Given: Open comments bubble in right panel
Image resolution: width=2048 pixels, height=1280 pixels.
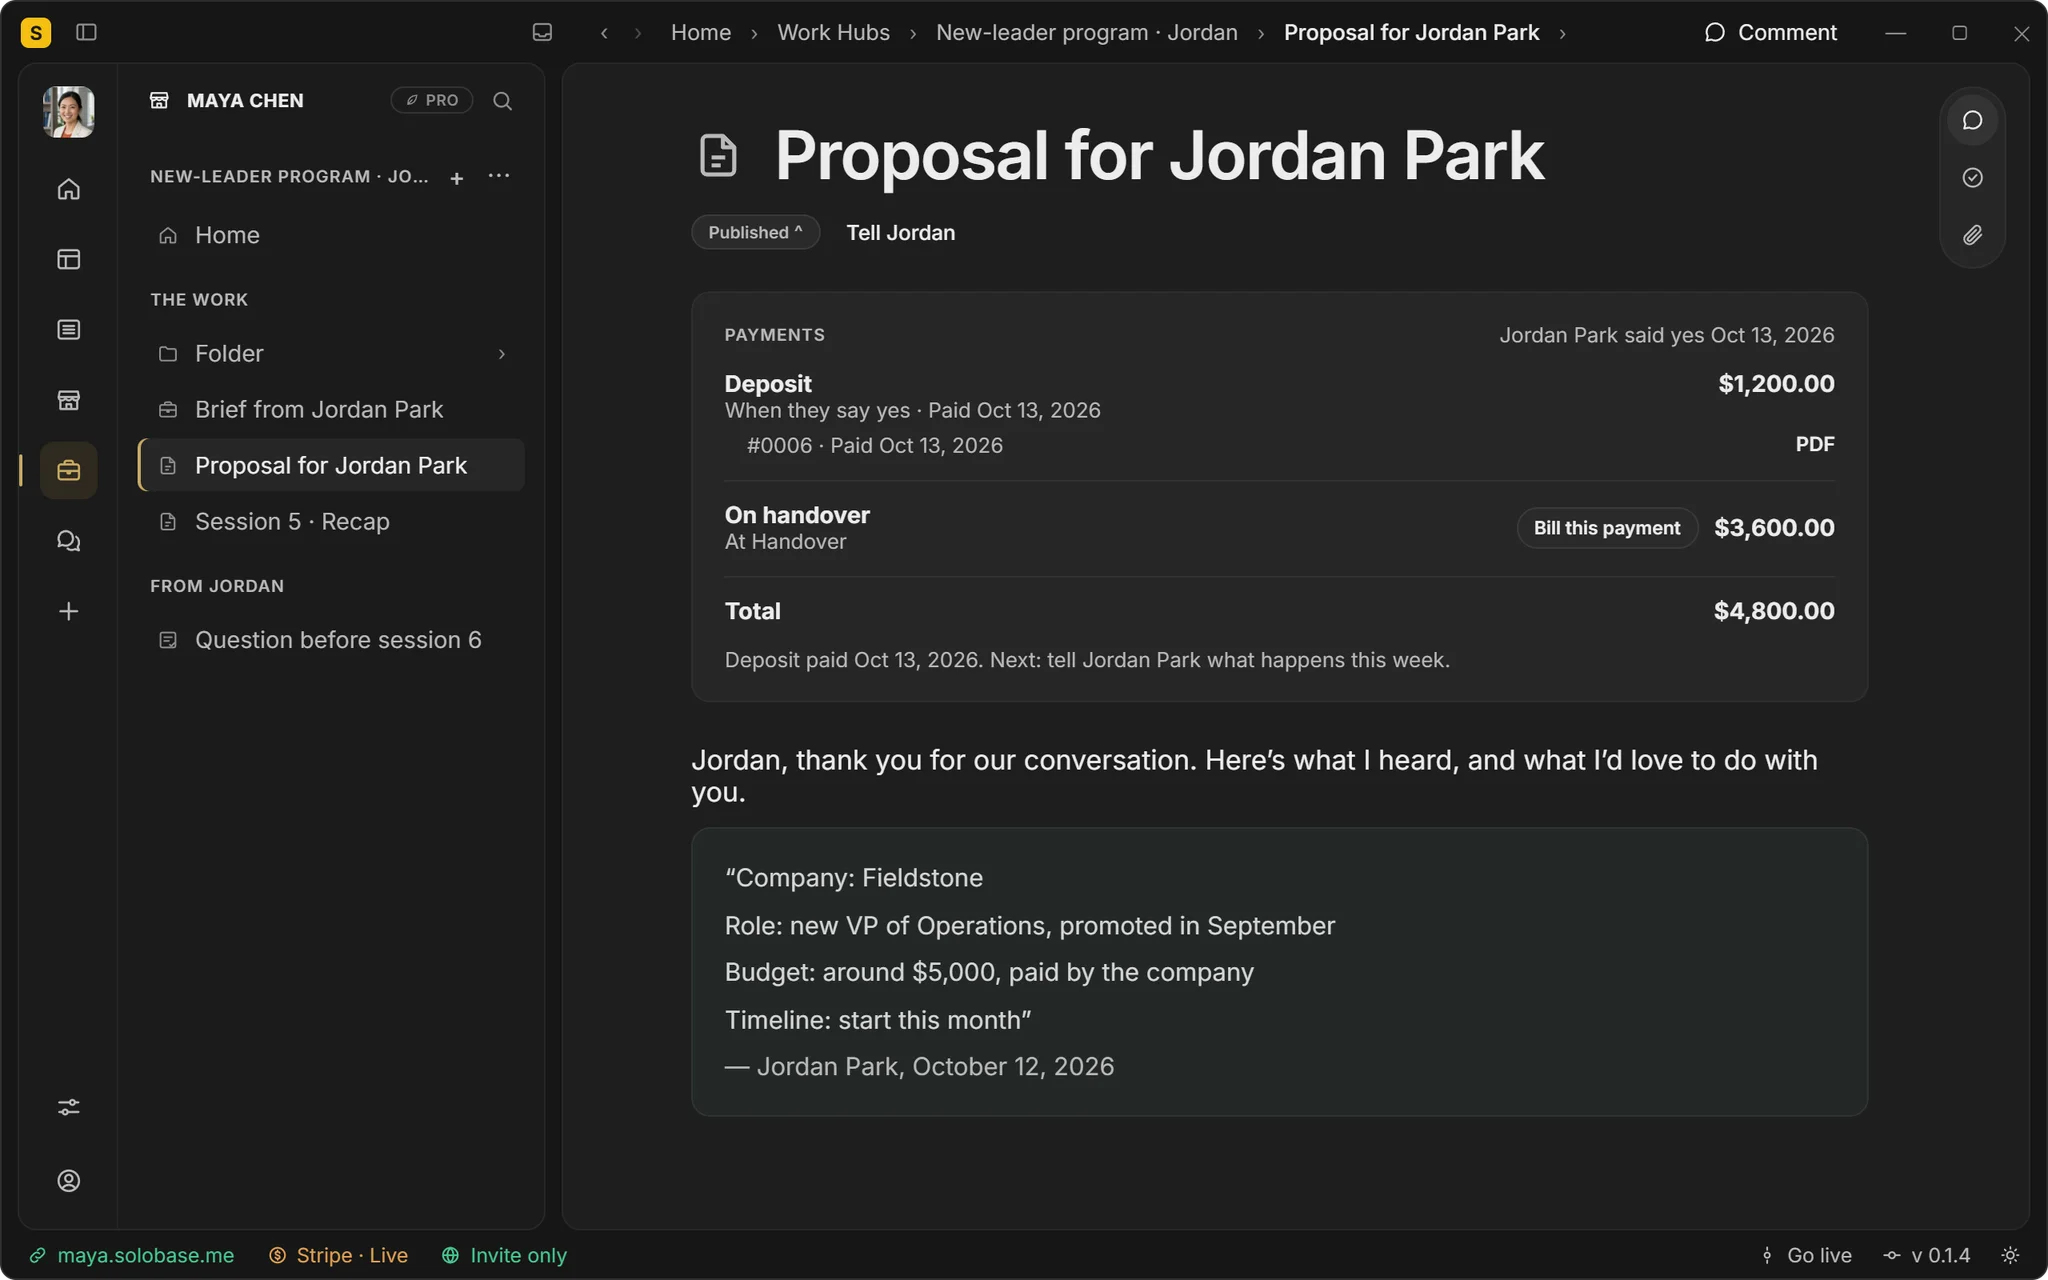Looking at the screenshot, I should coord(1972,120).
